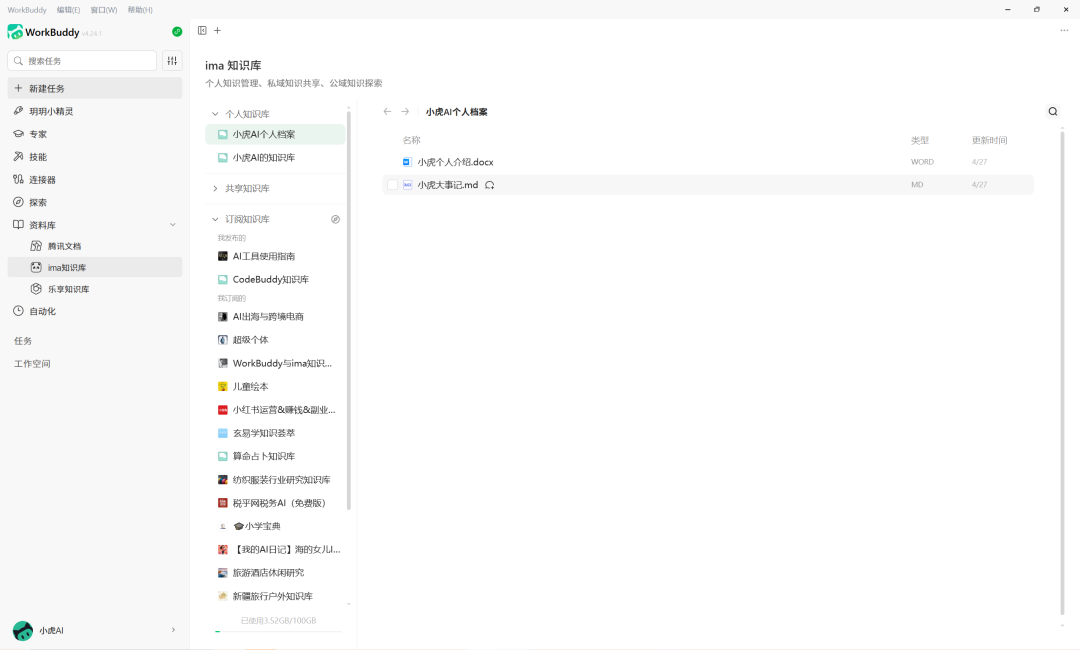Click the explore compass icon beside 订阅知识库
The image size is (1080, 650).
pyautogui.click(x=335, y=219)
